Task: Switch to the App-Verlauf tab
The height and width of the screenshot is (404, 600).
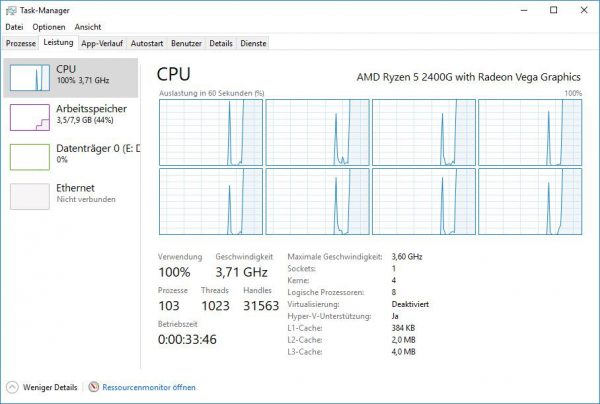Action: (102, 44)
